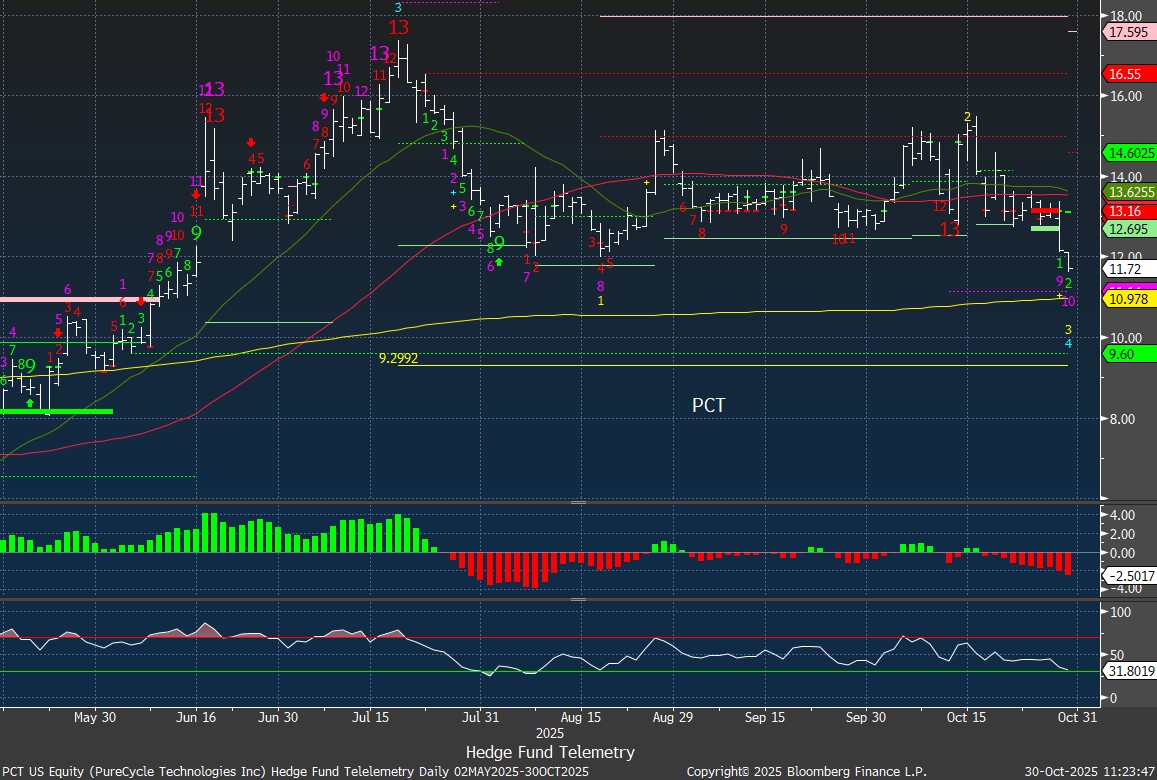Select the 13.6255 moving average label
This screenshot has height=780, width=1157.
1129,192
